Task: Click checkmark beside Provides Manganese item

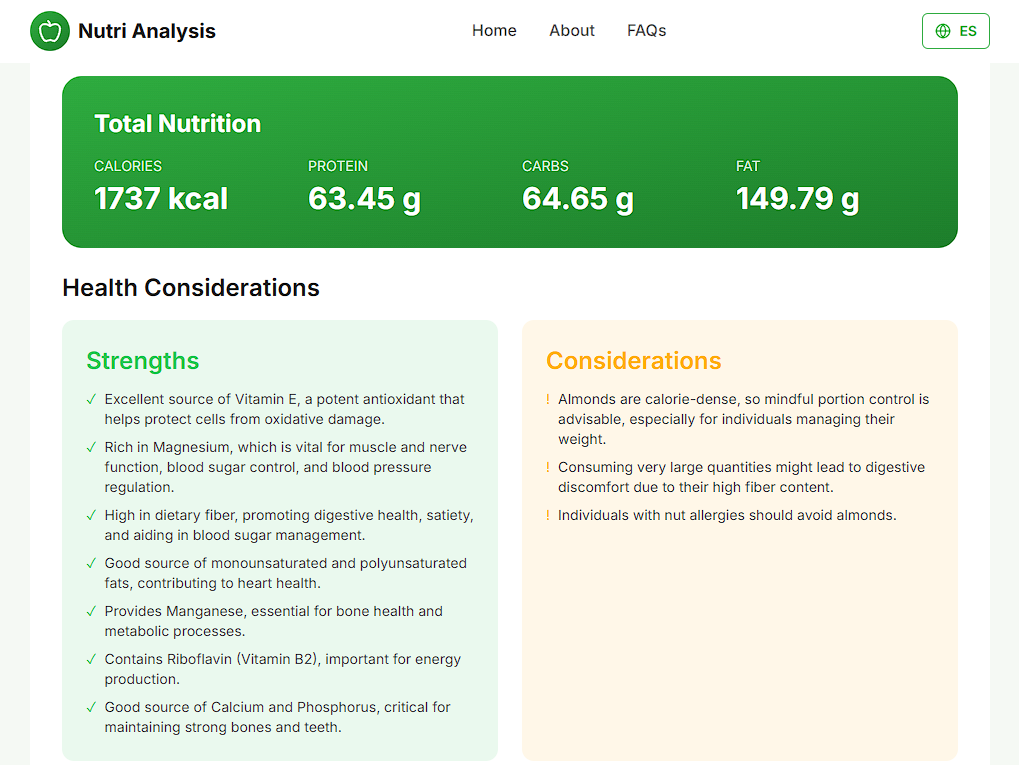Action: (x=91, y=611)
